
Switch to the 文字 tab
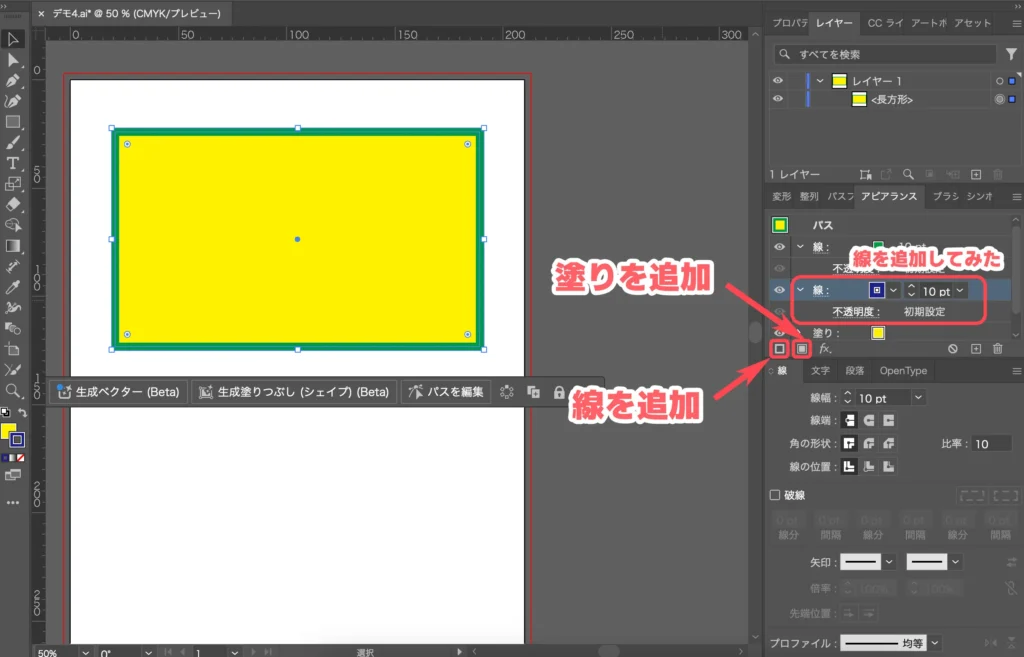point(820,371)
